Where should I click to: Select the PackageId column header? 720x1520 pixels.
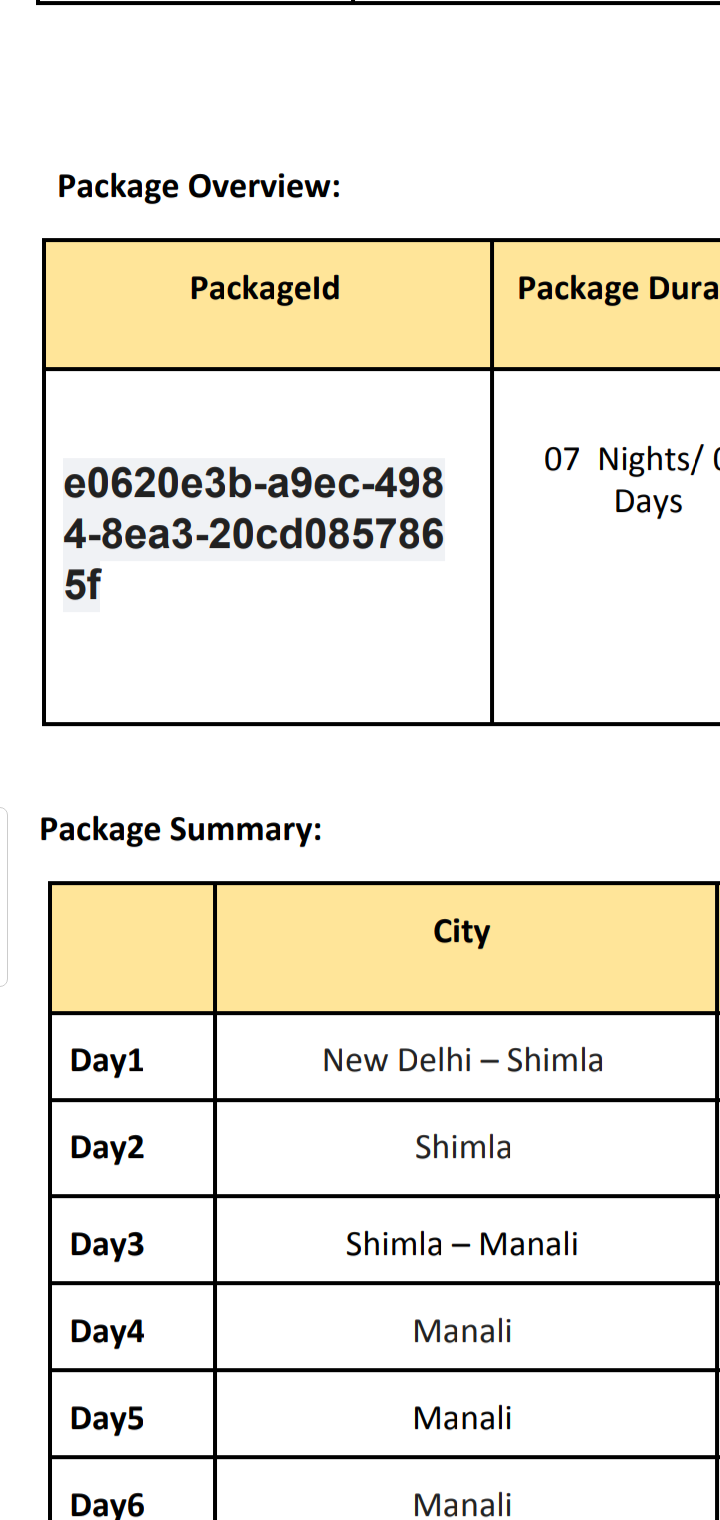[265, 289]
